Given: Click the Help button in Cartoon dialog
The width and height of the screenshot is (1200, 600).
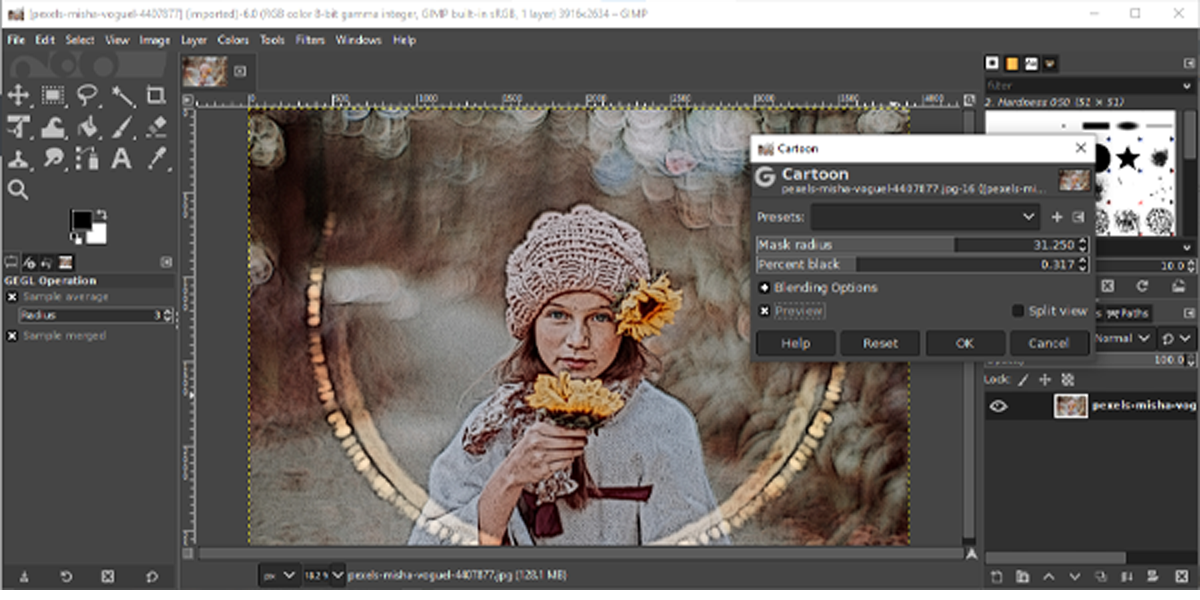Looking at the screenshot, I should click(796, 343).
